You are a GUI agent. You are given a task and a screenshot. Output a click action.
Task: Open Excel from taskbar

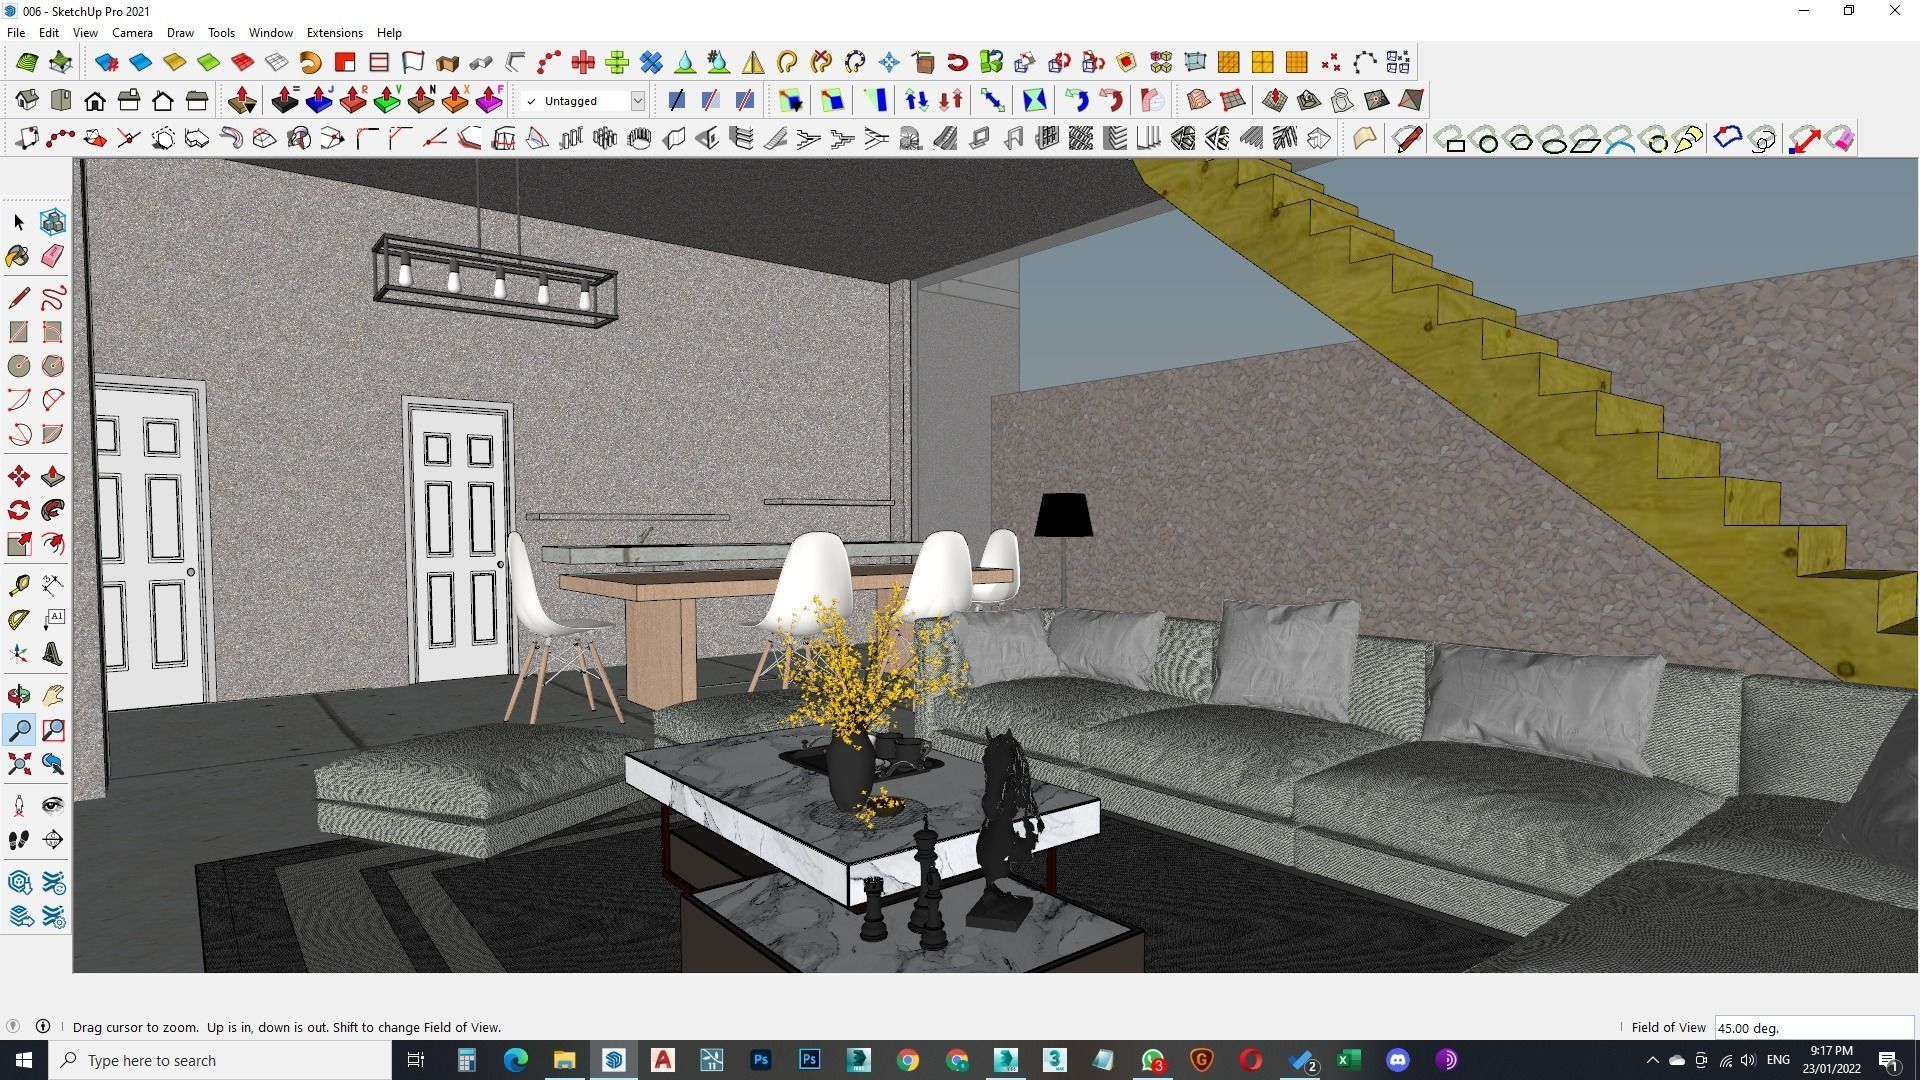(x=1348, y=1061)
